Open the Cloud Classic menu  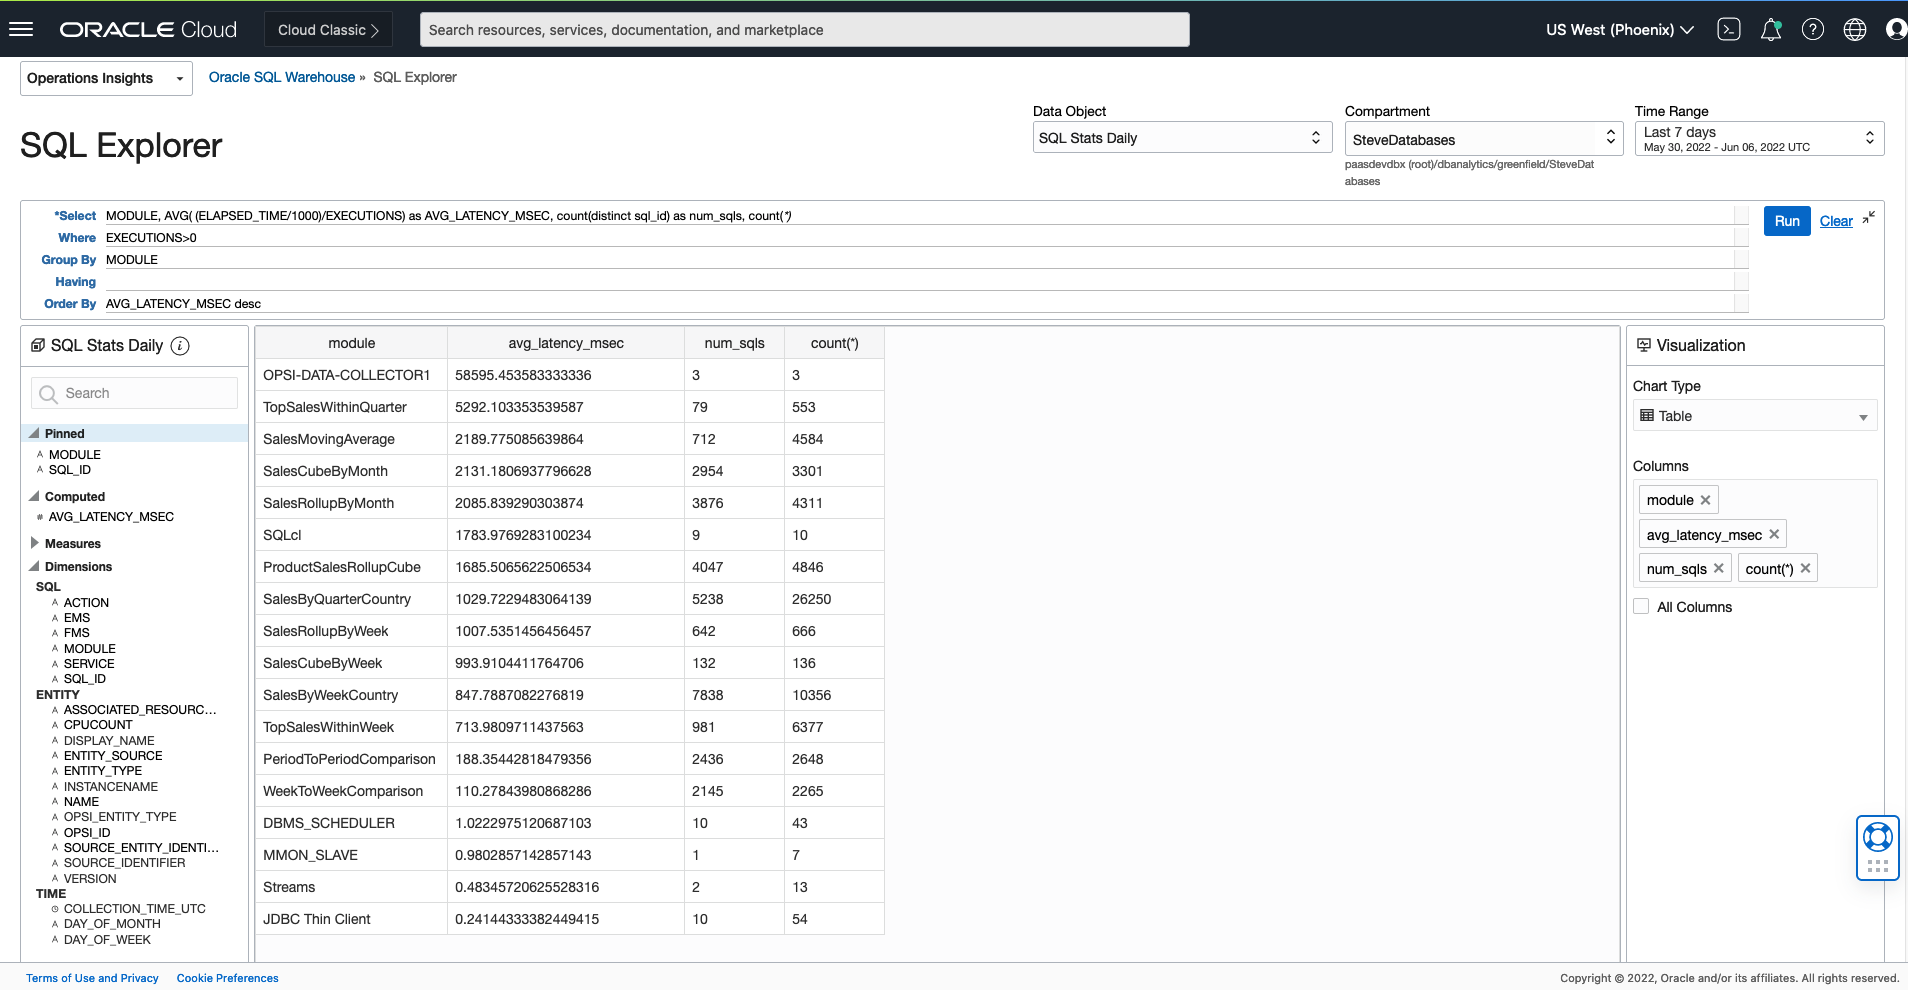328,29
